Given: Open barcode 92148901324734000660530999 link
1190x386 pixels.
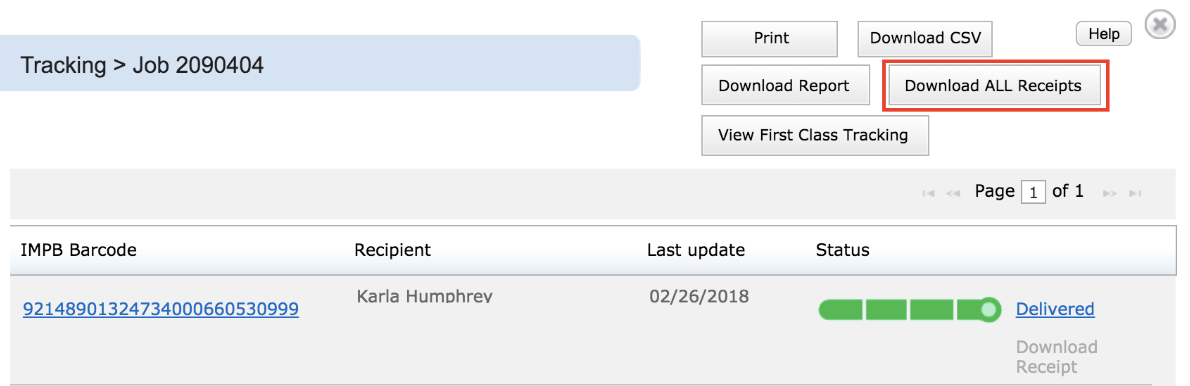Looking at the screenshot, I should click(x=161, y=309).
